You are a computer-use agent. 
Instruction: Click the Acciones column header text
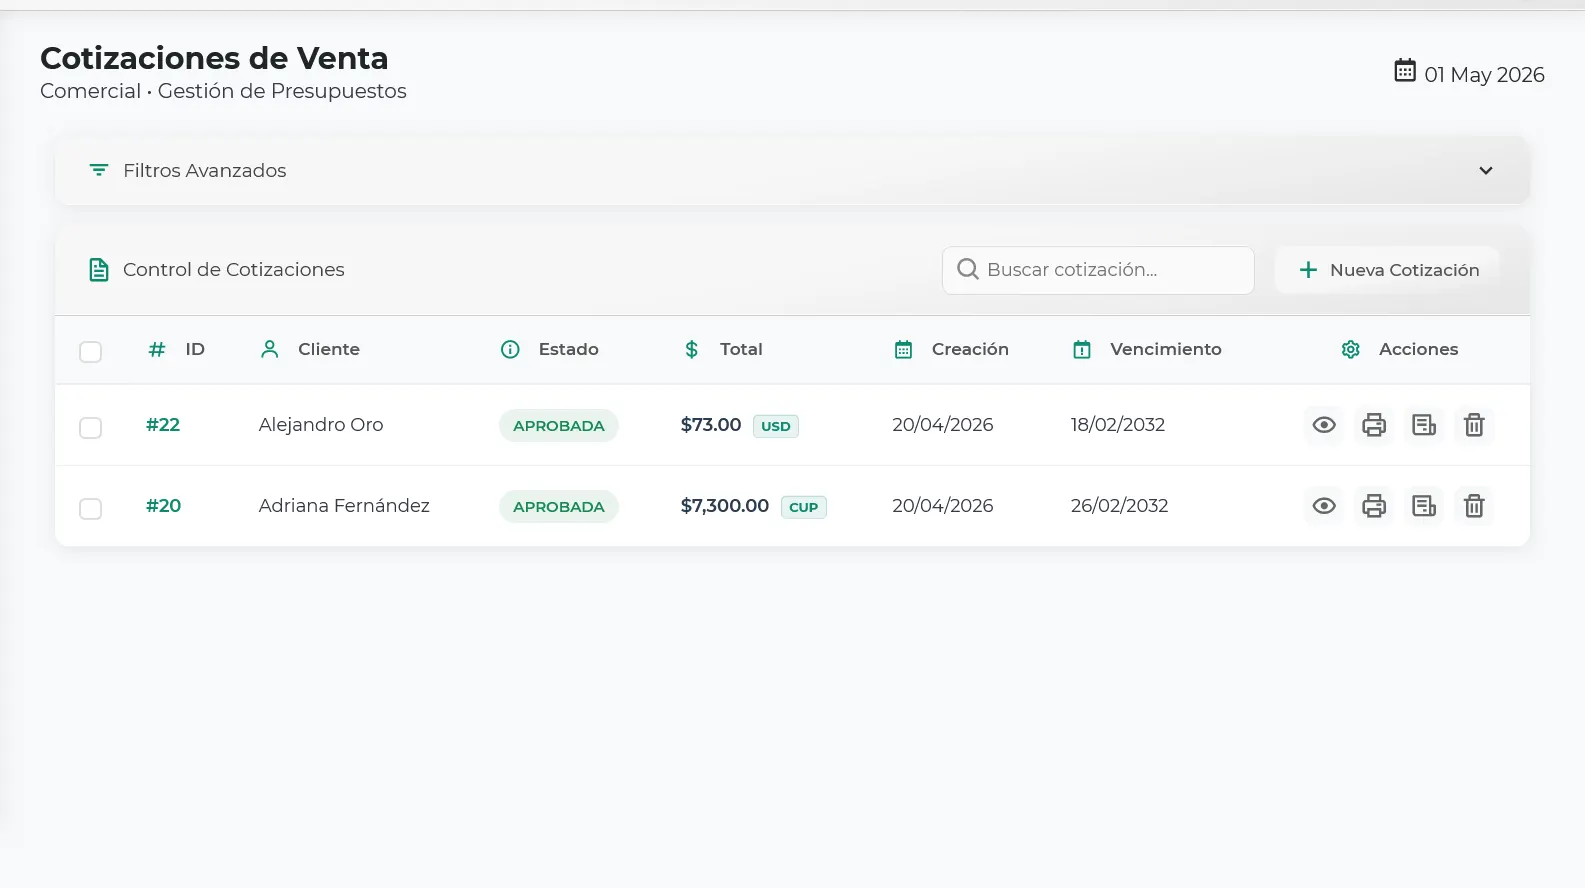point(1418,349)
